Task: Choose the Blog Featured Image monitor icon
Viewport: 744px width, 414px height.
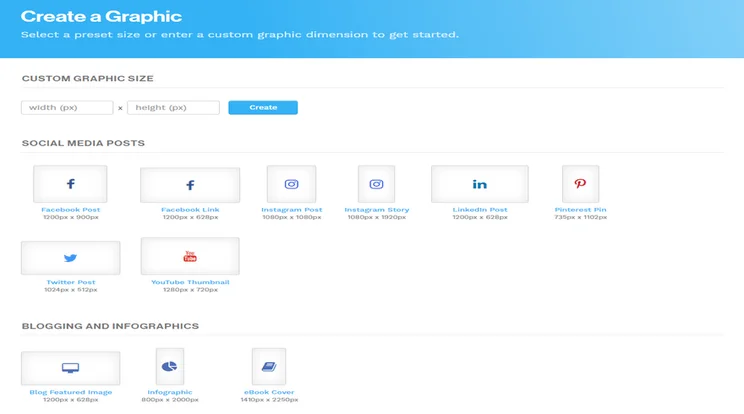Action: pos(70,368)
